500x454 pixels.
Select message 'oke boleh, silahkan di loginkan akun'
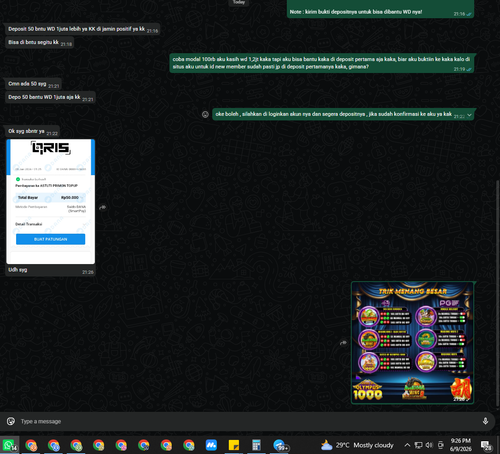coord(343,114)
